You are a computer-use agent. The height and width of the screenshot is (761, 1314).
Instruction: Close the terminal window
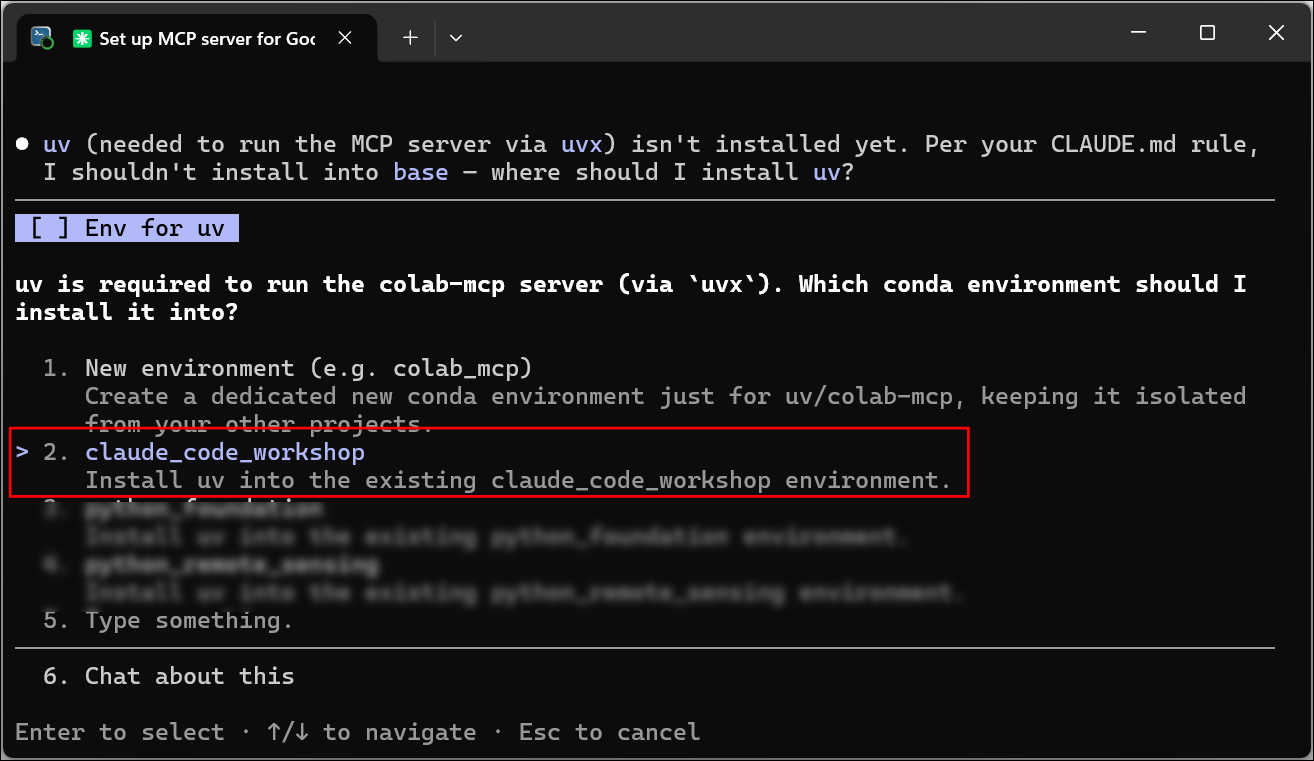point(1275,33)
